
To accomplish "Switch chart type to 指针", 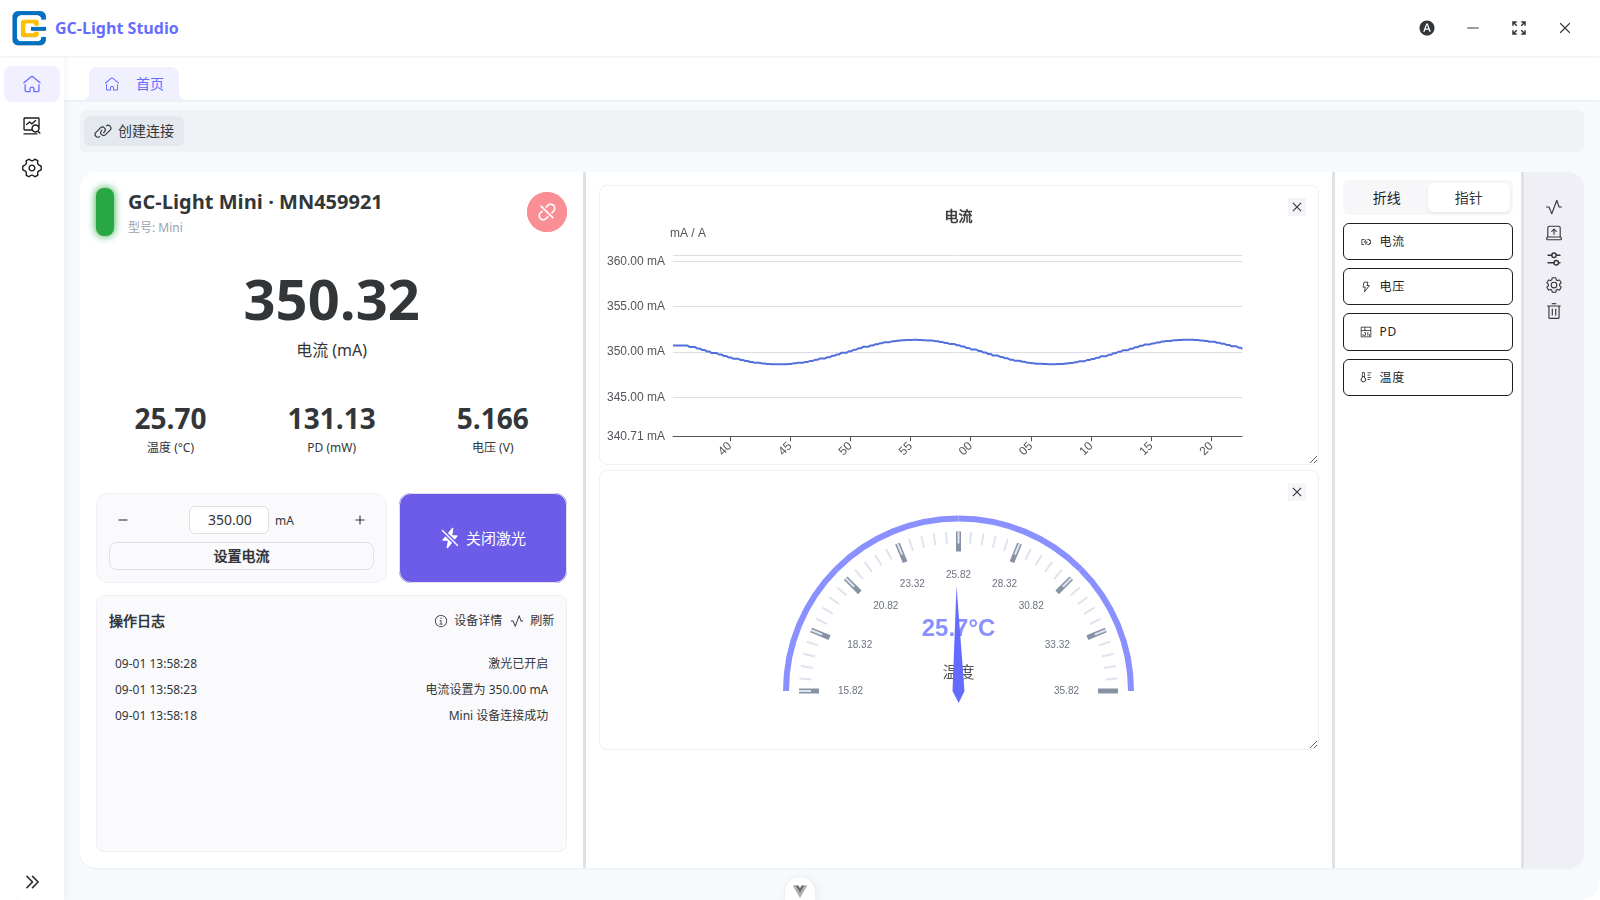I will point(1468,198).
